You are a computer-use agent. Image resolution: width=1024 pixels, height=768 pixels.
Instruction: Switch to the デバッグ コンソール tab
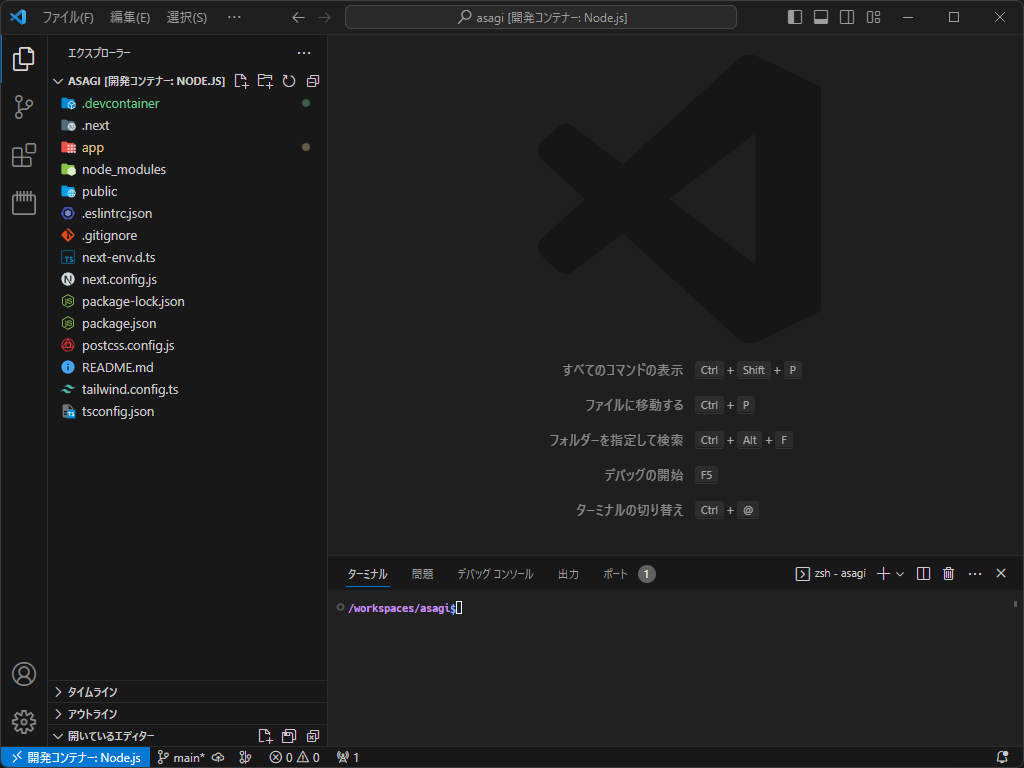click(495, 574)
